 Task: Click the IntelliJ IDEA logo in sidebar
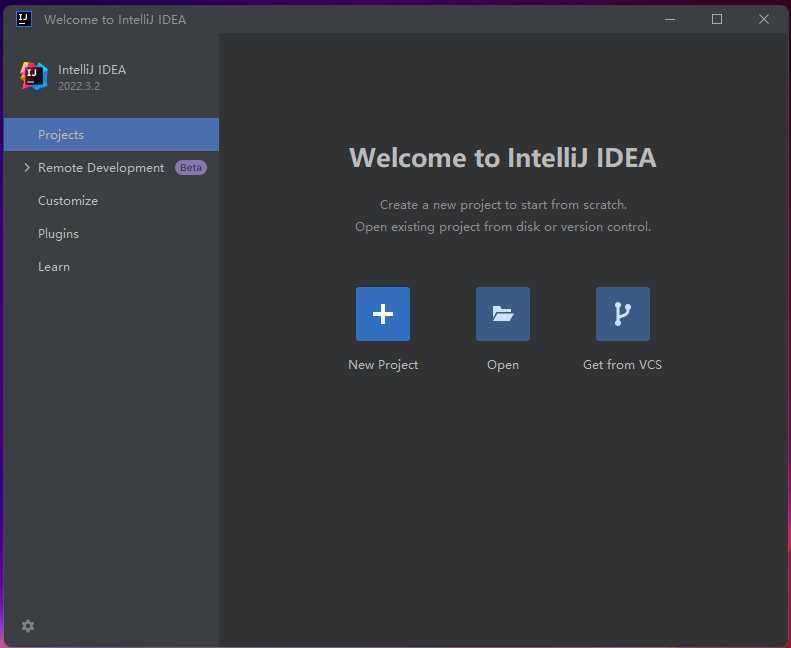click(34, 76)
